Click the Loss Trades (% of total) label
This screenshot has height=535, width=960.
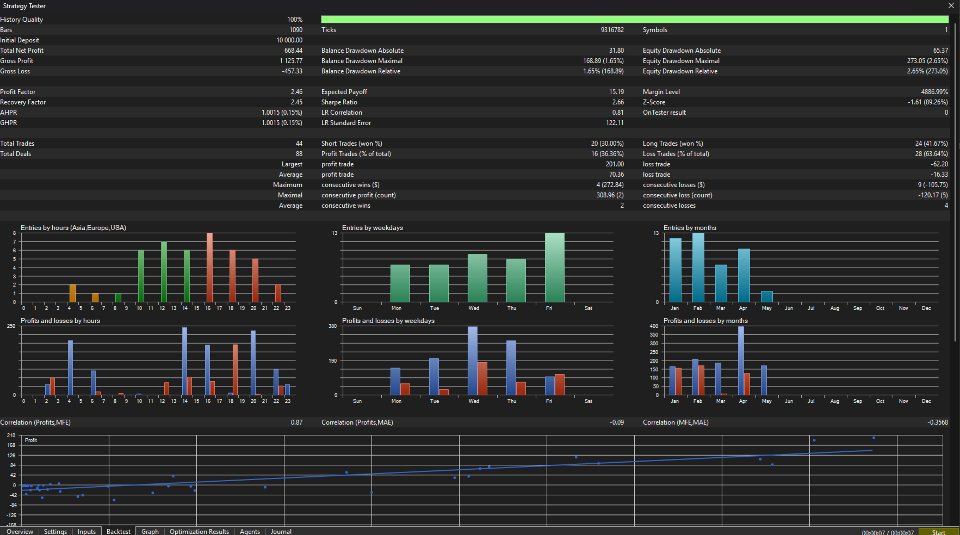(675, 154)
